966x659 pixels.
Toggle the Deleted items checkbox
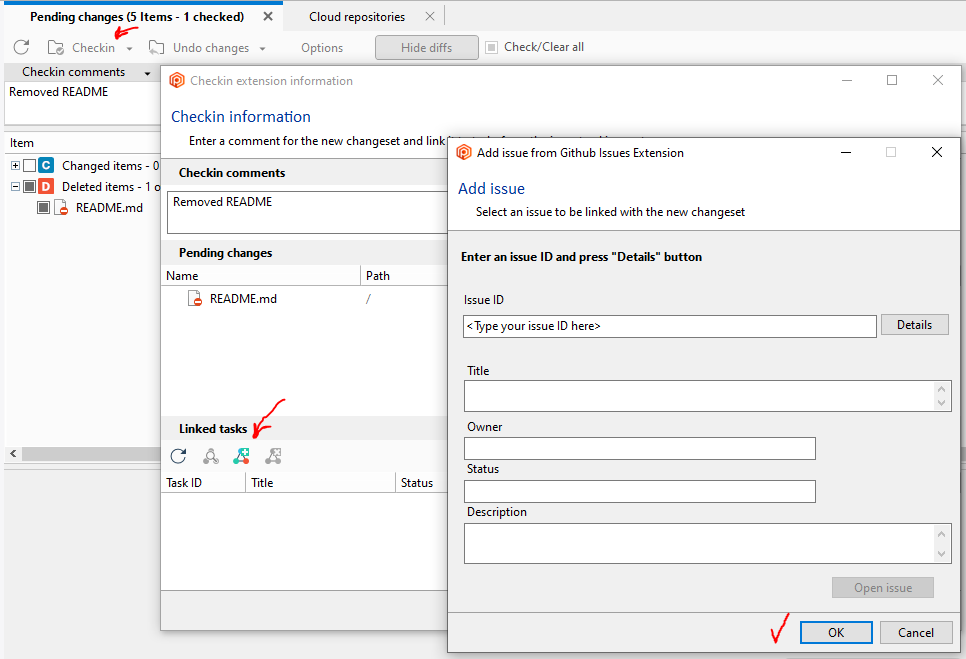pyautogui.click(x=29, y=187)
